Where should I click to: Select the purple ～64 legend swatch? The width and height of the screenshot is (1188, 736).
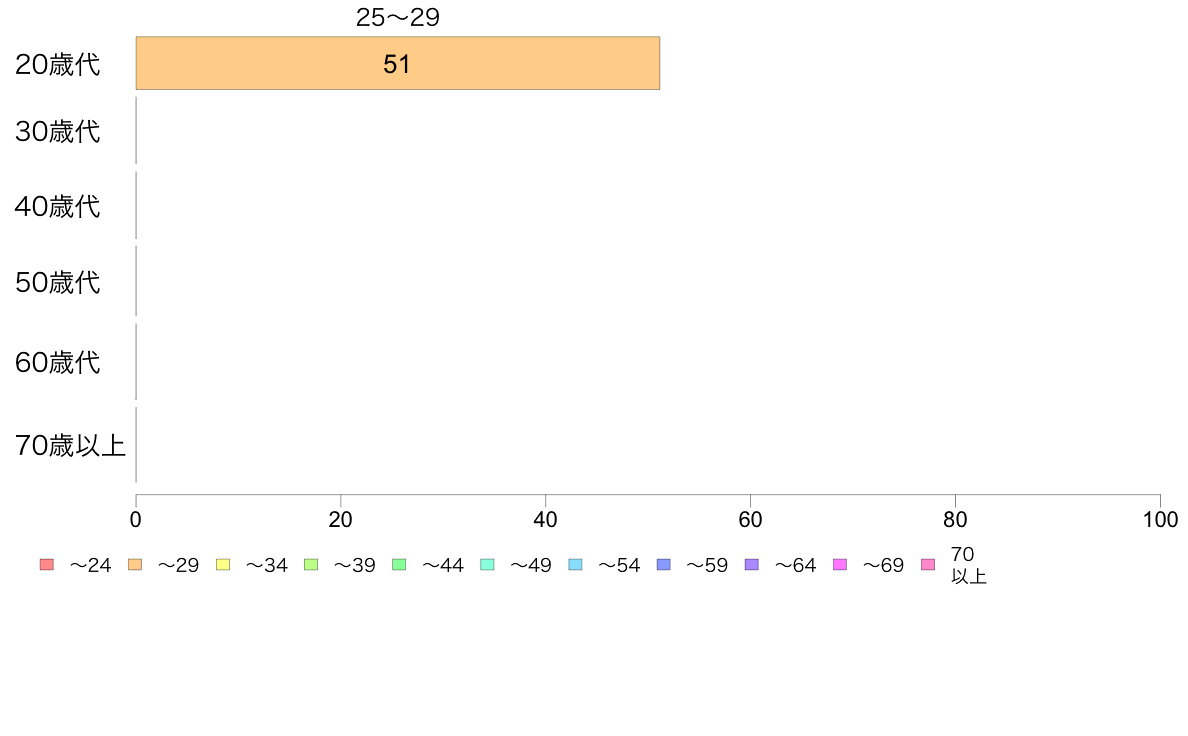tap(752, 565)
